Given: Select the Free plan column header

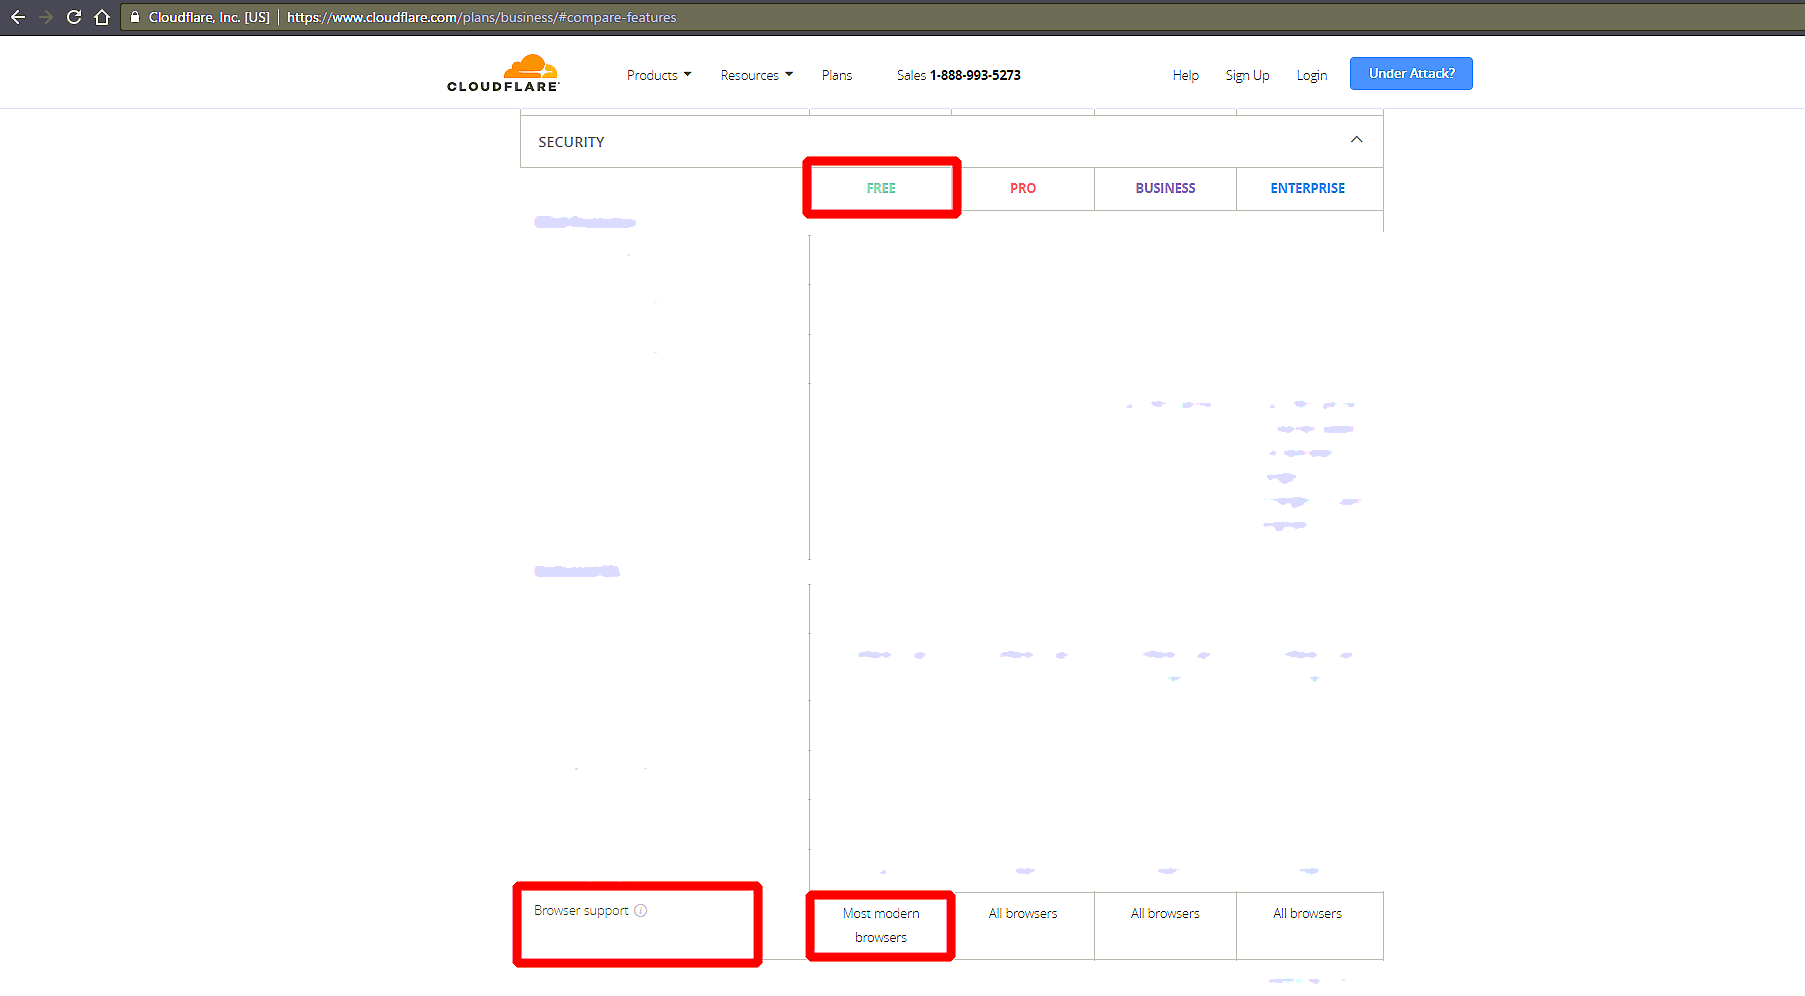Looking at the screenshot, I should click(881, 188).
